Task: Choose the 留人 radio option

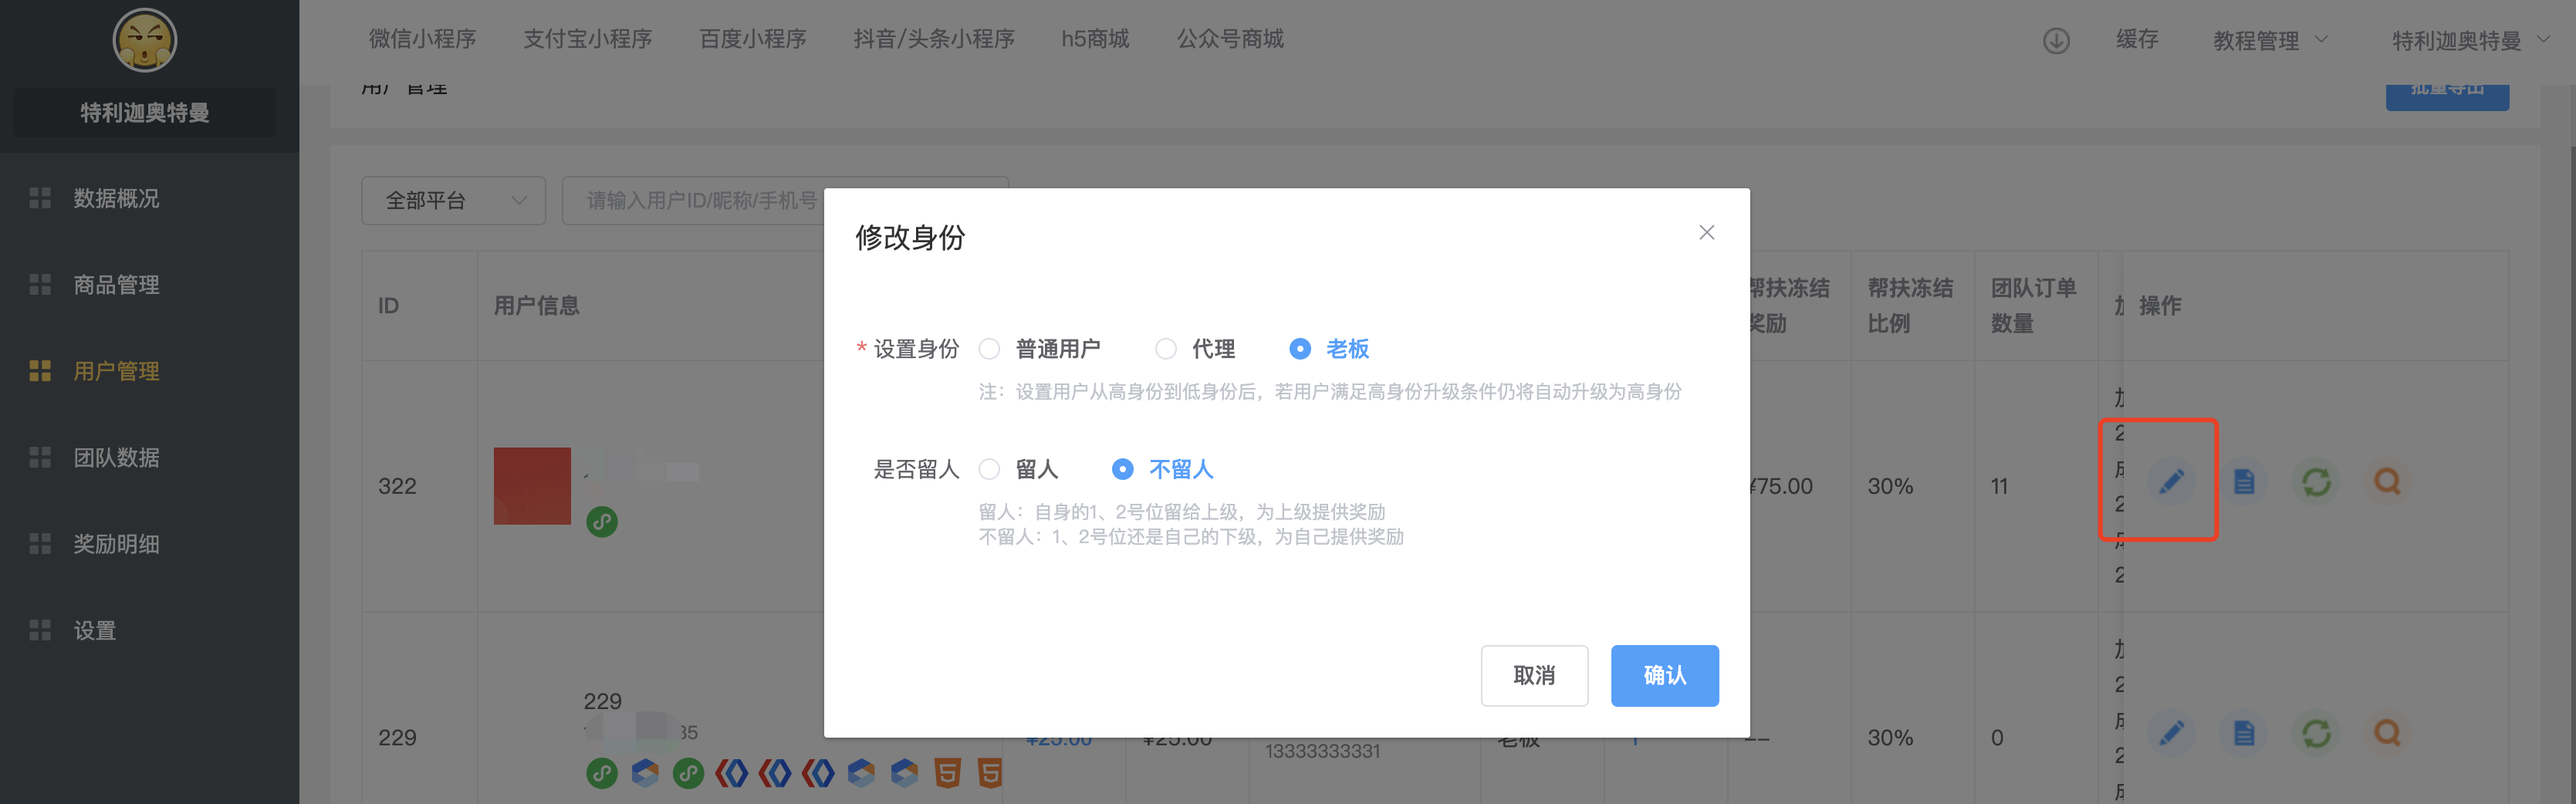Action: click(x=989, y=469)
